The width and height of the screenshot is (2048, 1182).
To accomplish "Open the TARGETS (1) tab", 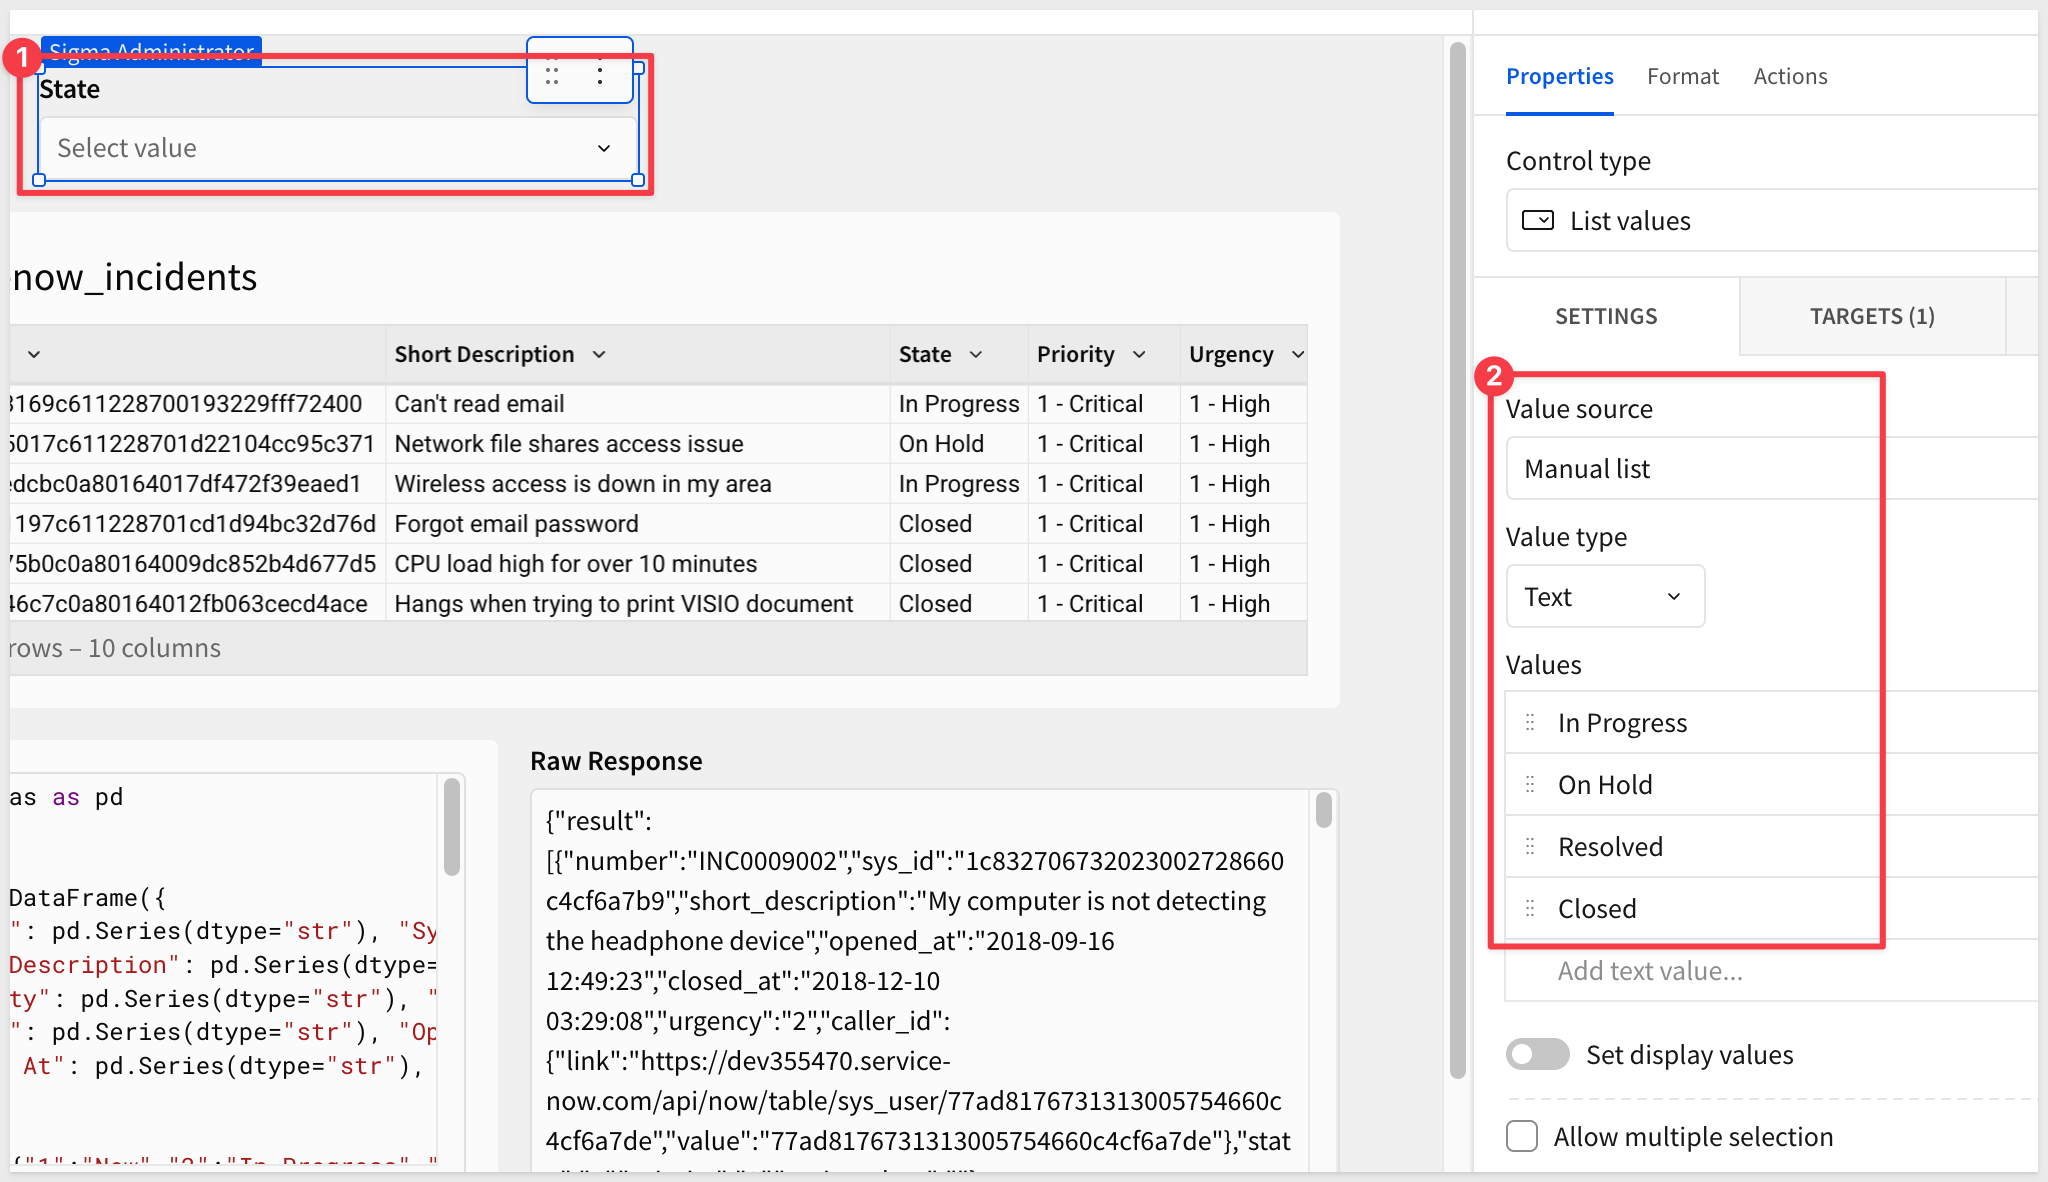I will [1872, 316].
